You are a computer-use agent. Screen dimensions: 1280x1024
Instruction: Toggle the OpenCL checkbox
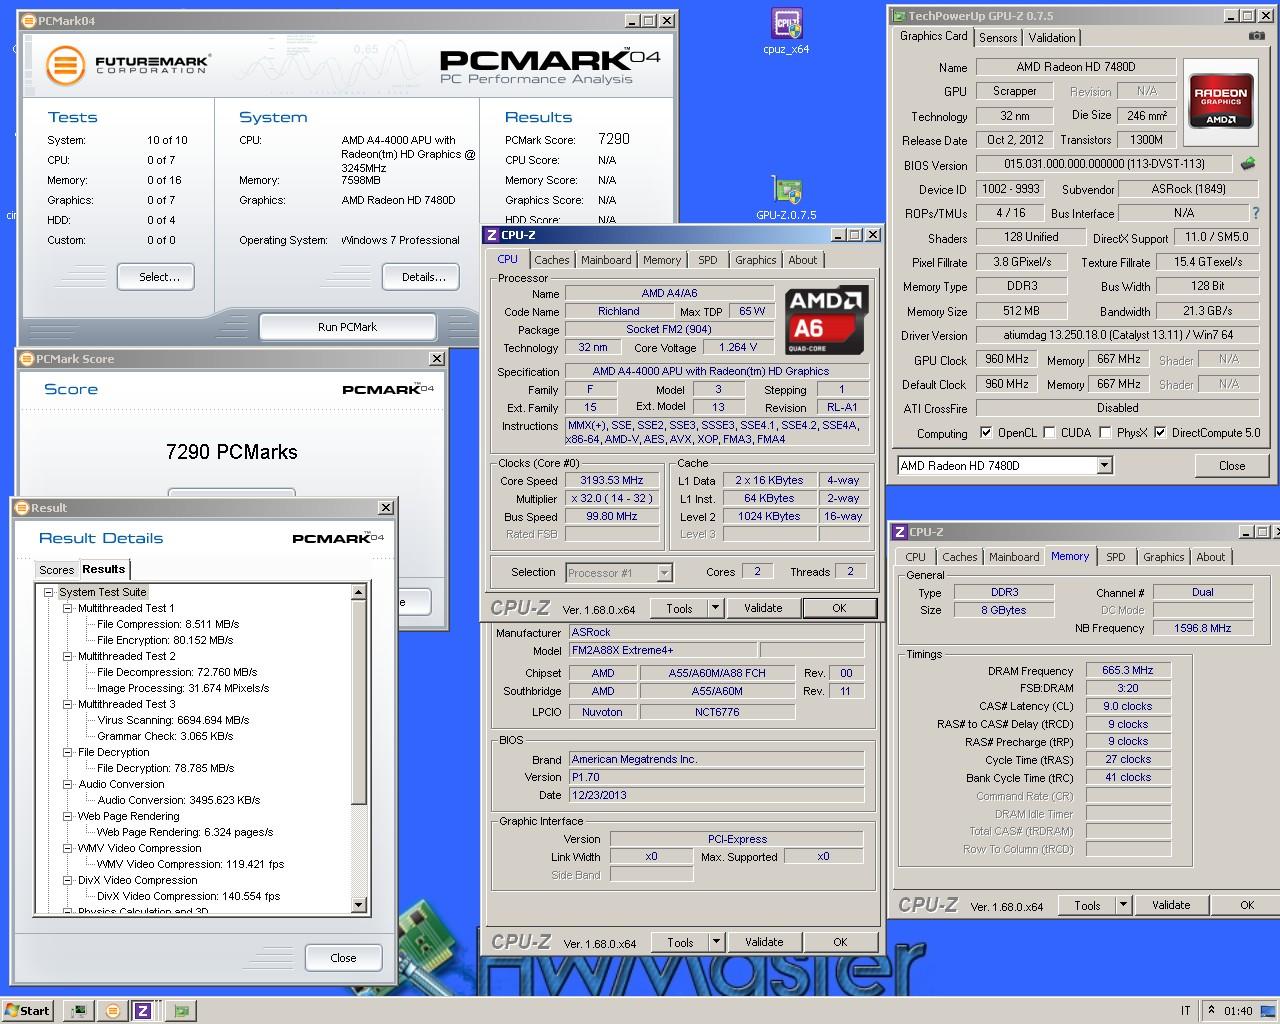(986, 433)
